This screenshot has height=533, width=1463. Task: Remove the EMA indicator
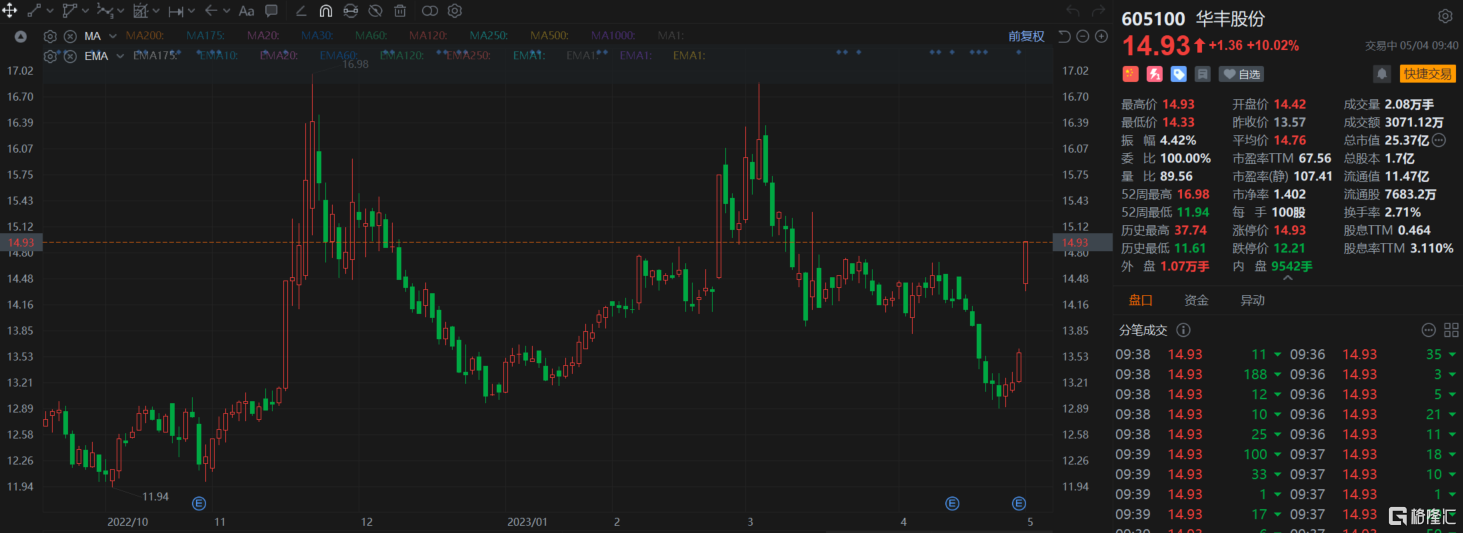click(x=69, y=55)
